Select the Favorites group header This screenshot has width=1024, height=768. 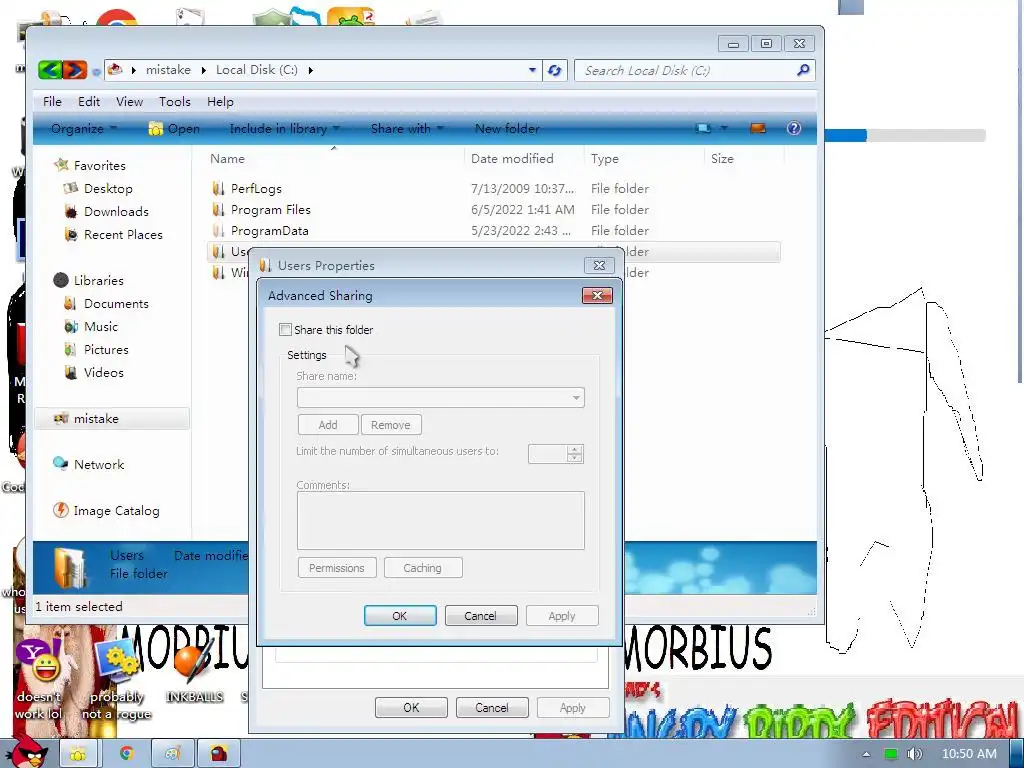99,165
